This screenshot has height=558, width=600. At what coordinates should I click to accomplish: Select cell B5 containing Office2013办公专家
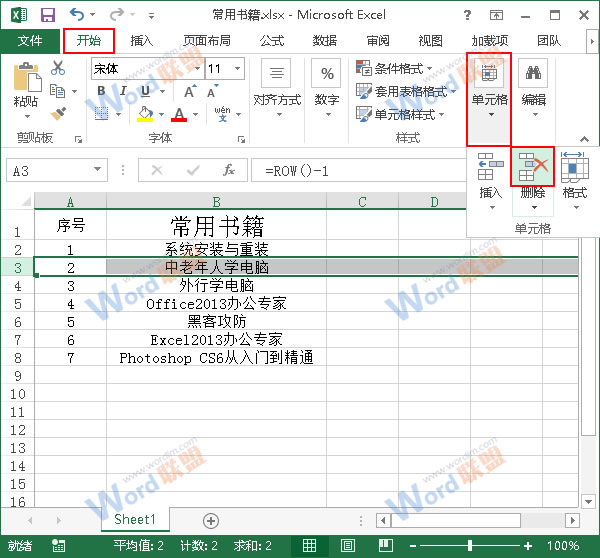pos(216,303)
